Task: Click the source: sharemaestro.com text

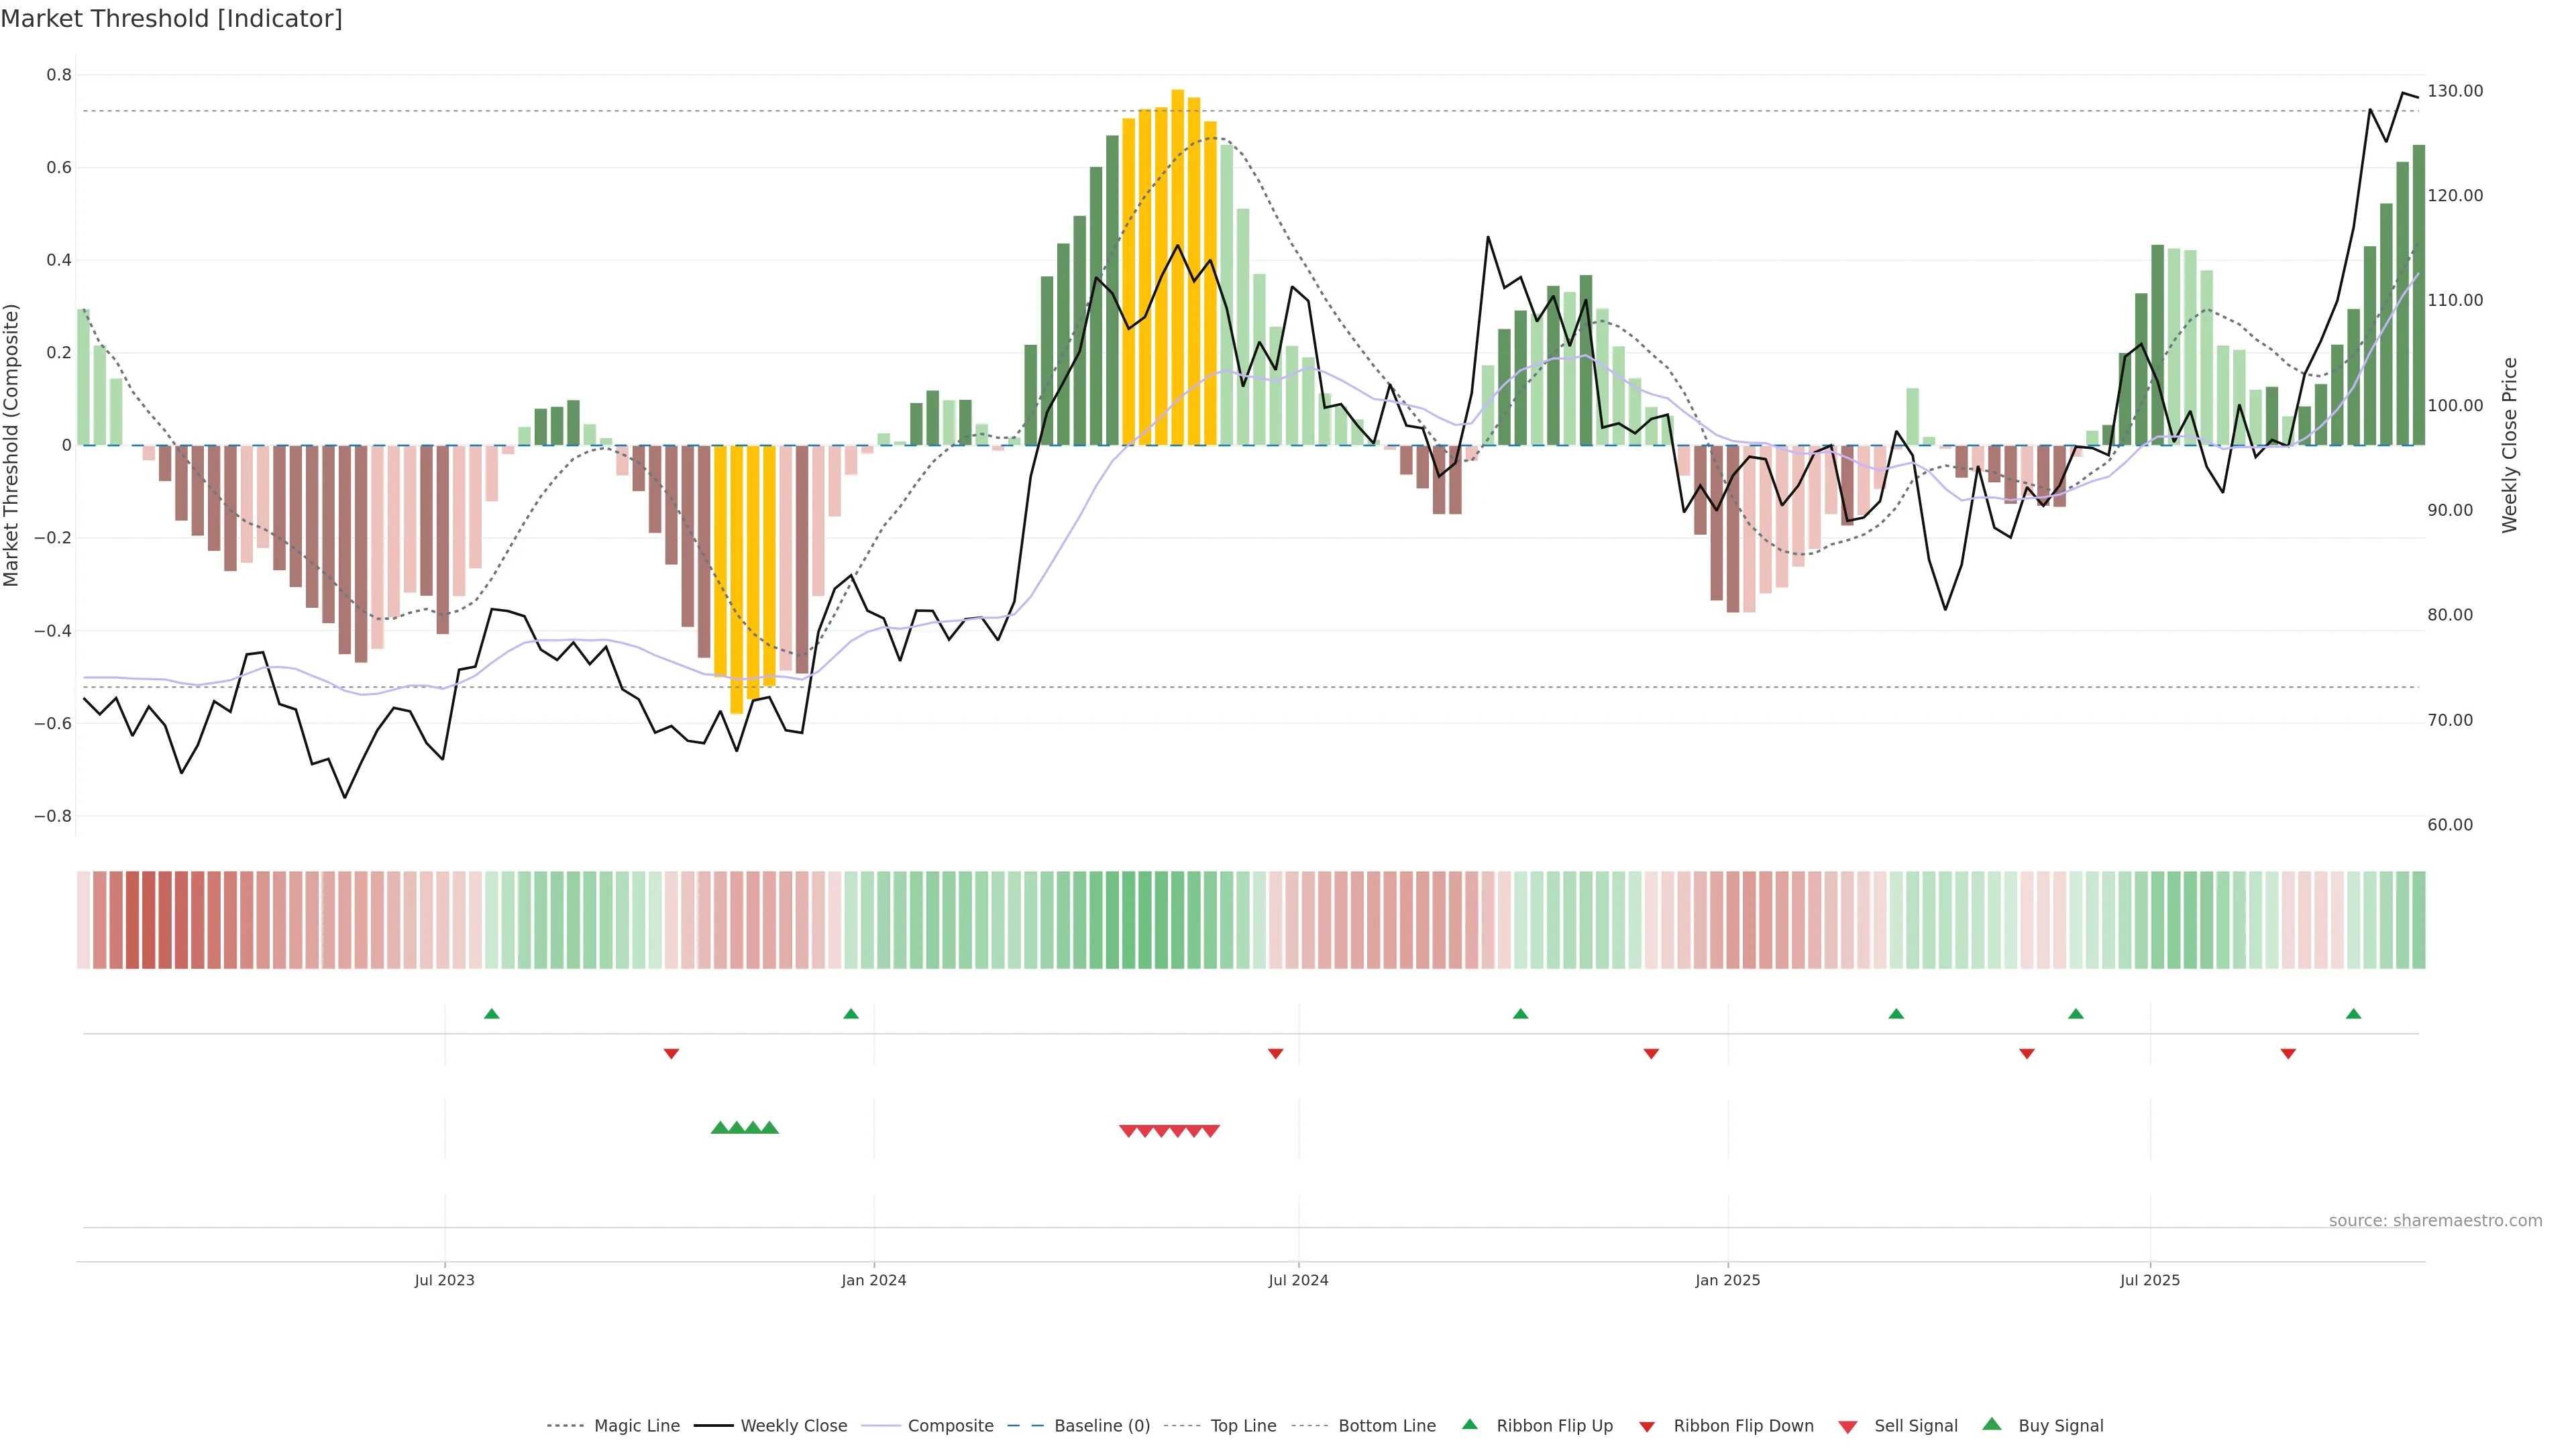Action: [2435, 1221]
